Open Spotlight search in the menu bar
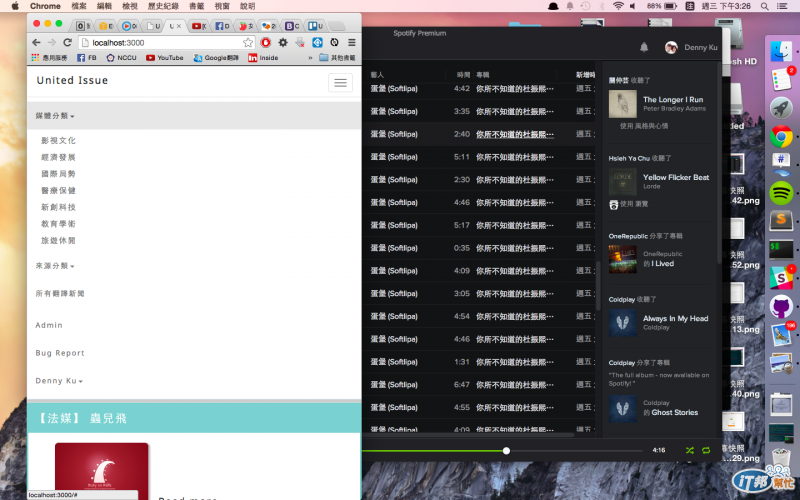The image size is (800, 500). pyautogui.click(x=764, y=6)
